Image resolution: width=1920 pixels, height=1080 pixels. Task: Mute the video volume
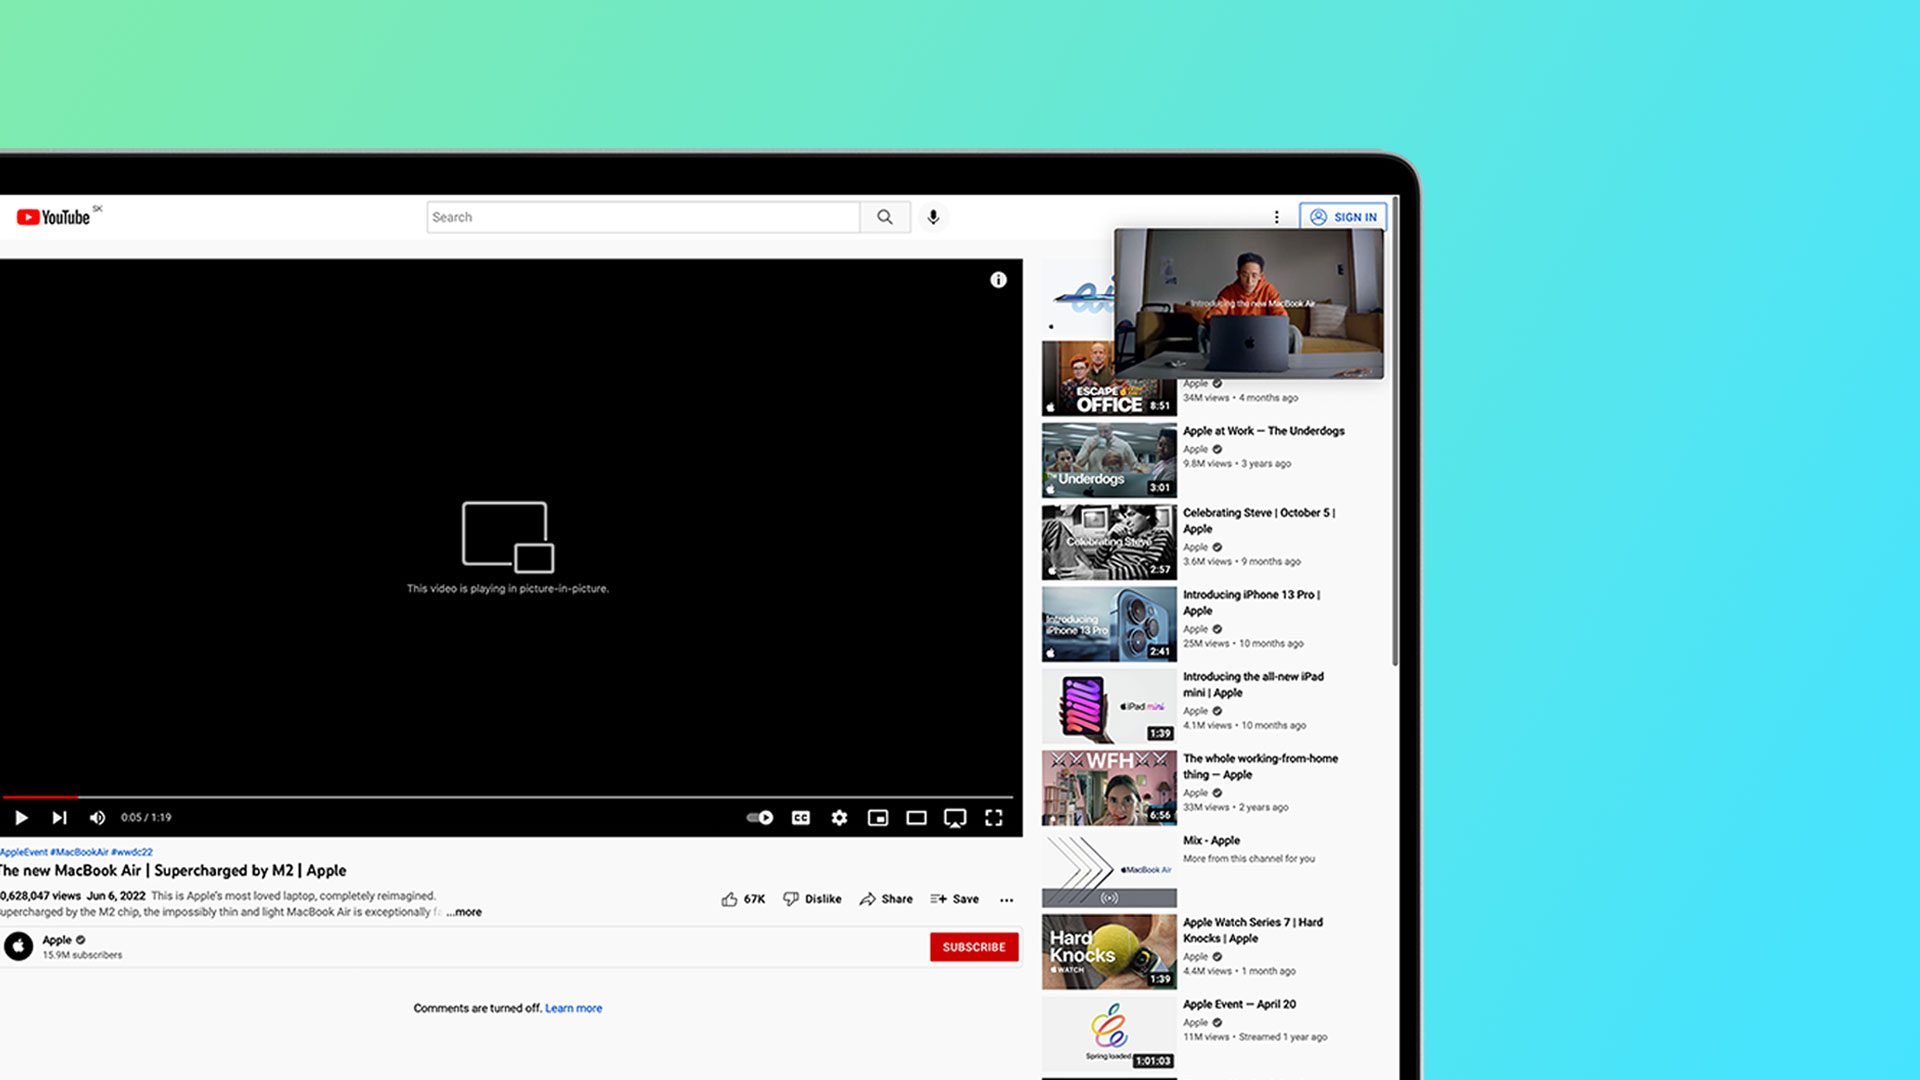click(x=97, y=818)
